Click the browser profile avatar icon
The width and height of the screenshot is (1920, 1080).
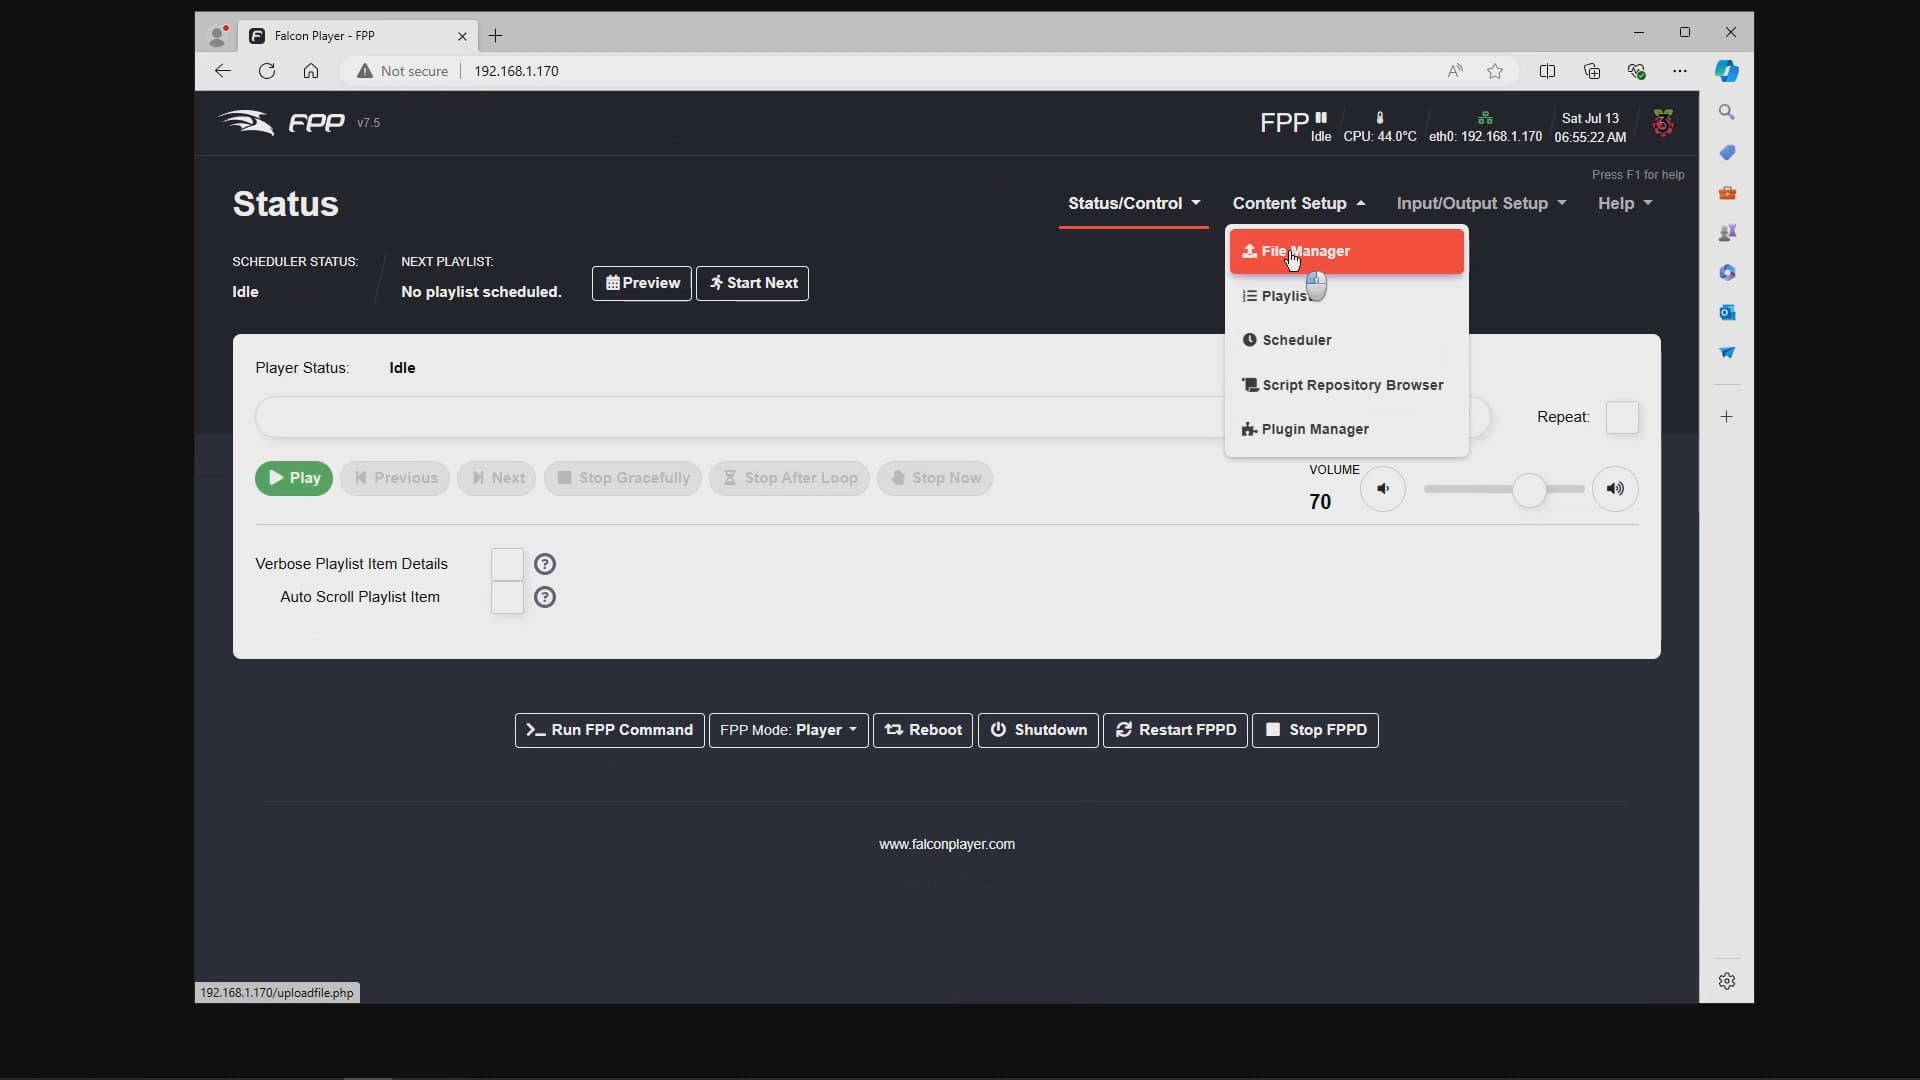click(217, 36)
